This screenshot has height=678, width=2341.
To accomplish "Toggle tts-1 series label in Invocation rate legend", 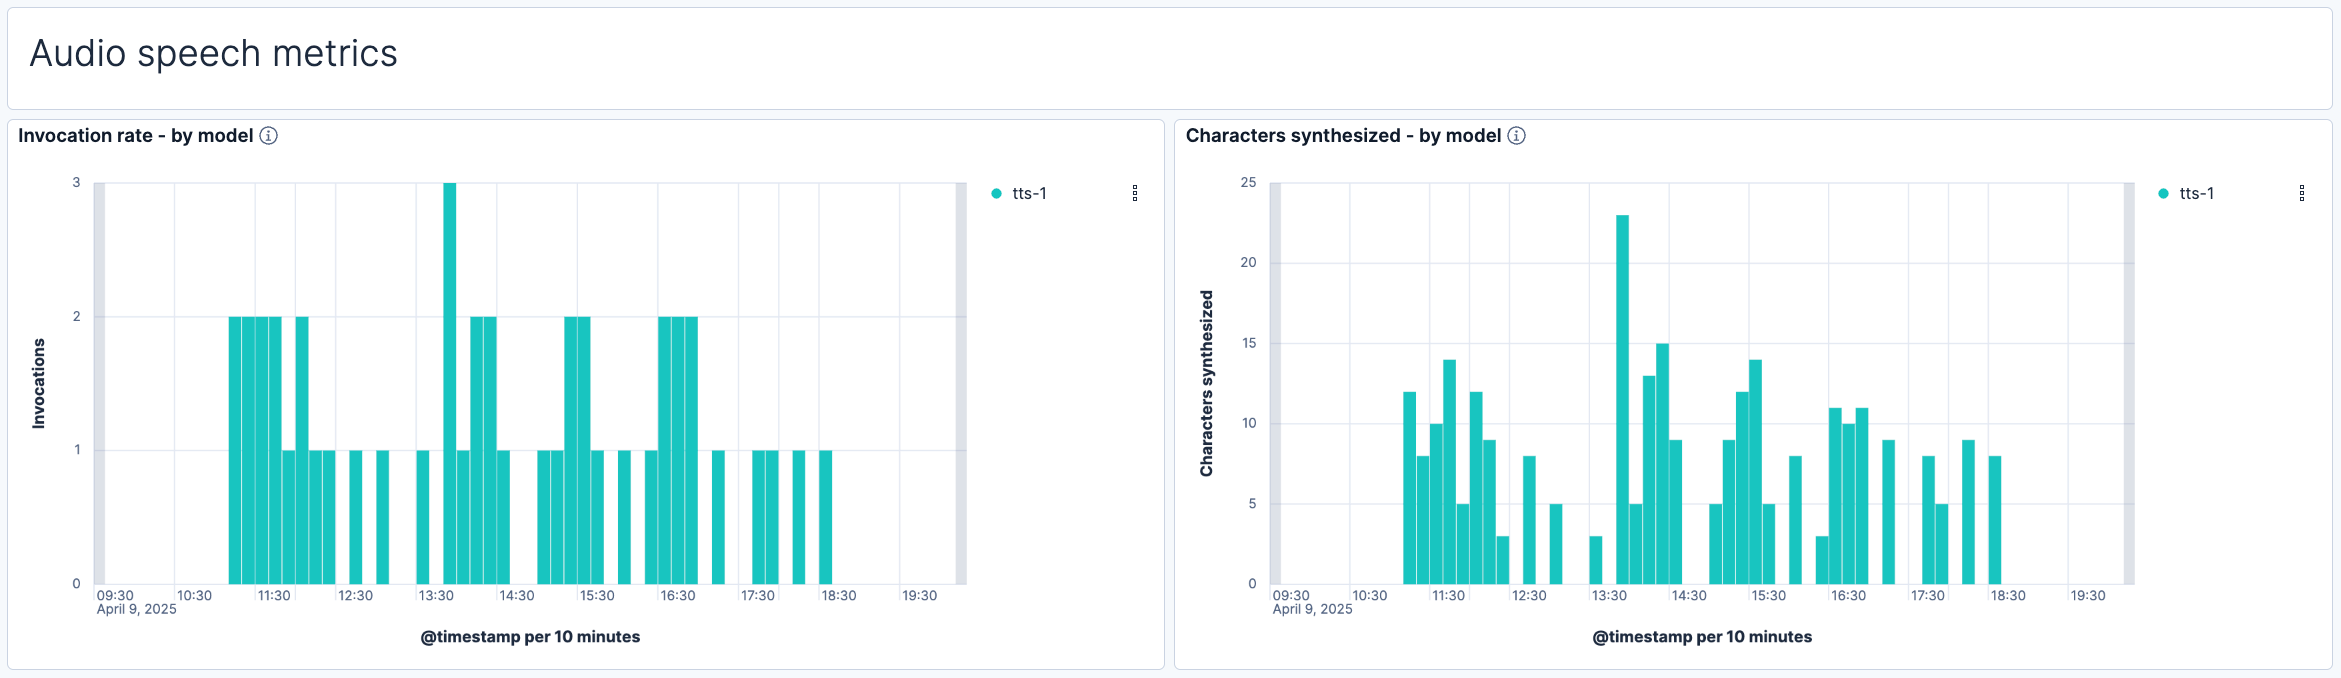I will pyautogui.click(x=1029, y=194).
